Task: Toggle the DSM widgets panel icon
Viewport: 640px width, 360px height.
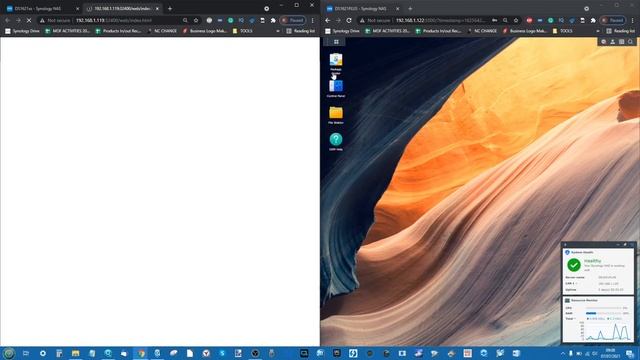Action: pos(622,42)
